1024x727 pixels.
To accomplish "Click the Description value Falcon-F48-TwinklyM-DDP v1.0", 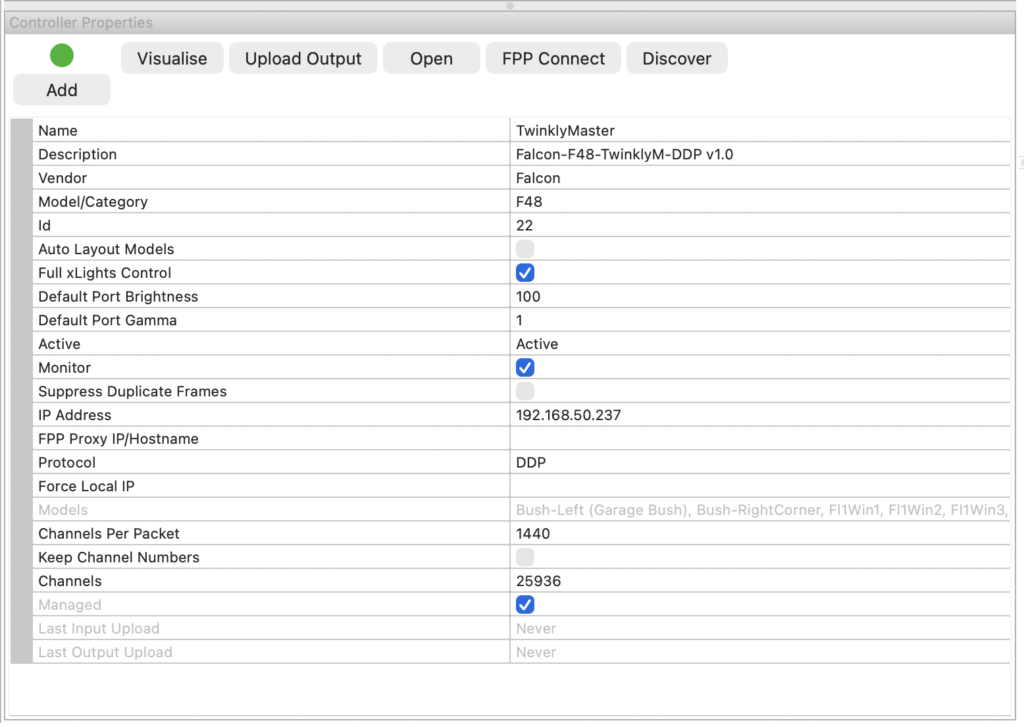I will tap(760, 154).
